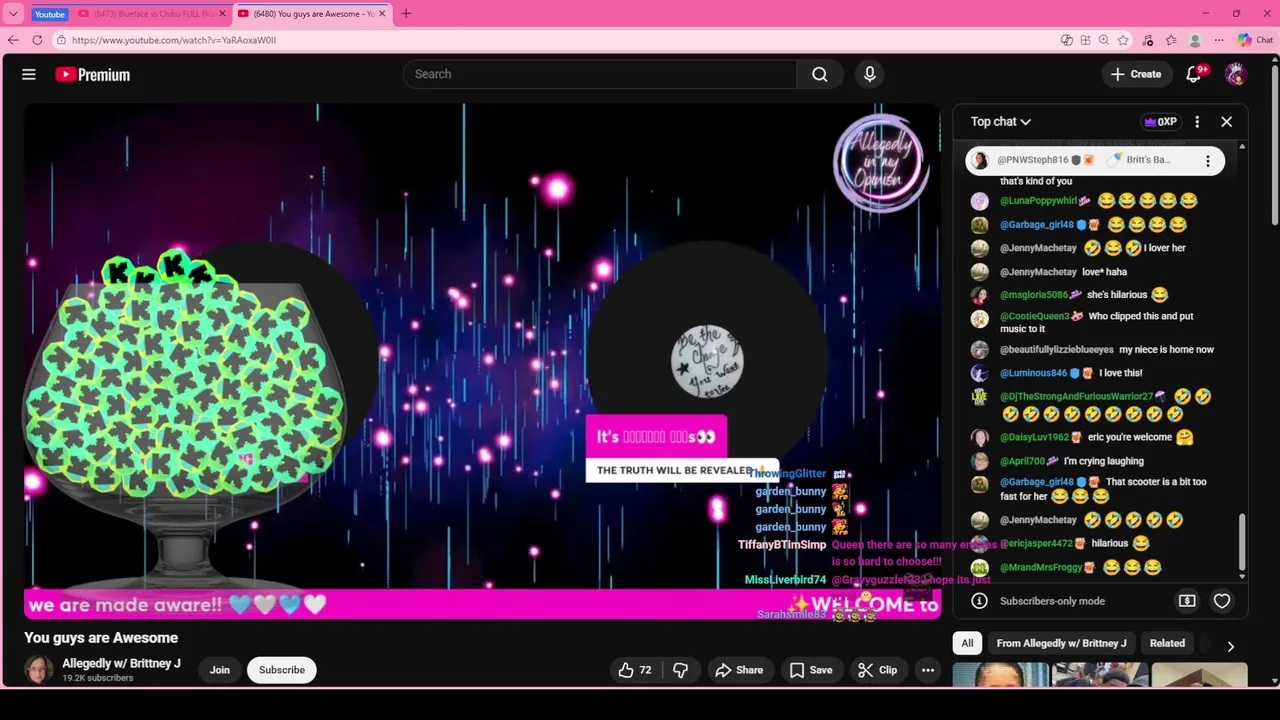Click the Super Chat dollar icon

1187,601
